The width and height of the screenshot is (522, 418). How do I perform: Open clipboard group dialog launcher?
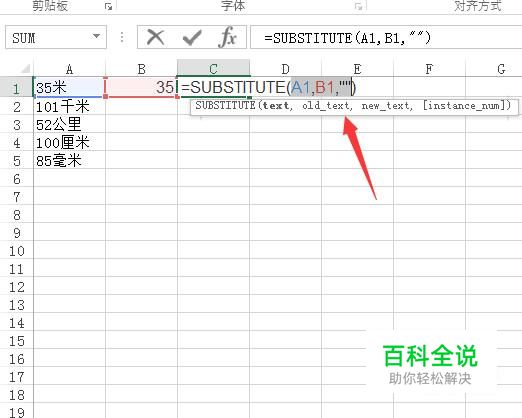pyautogui.click(x=108, y=6)
